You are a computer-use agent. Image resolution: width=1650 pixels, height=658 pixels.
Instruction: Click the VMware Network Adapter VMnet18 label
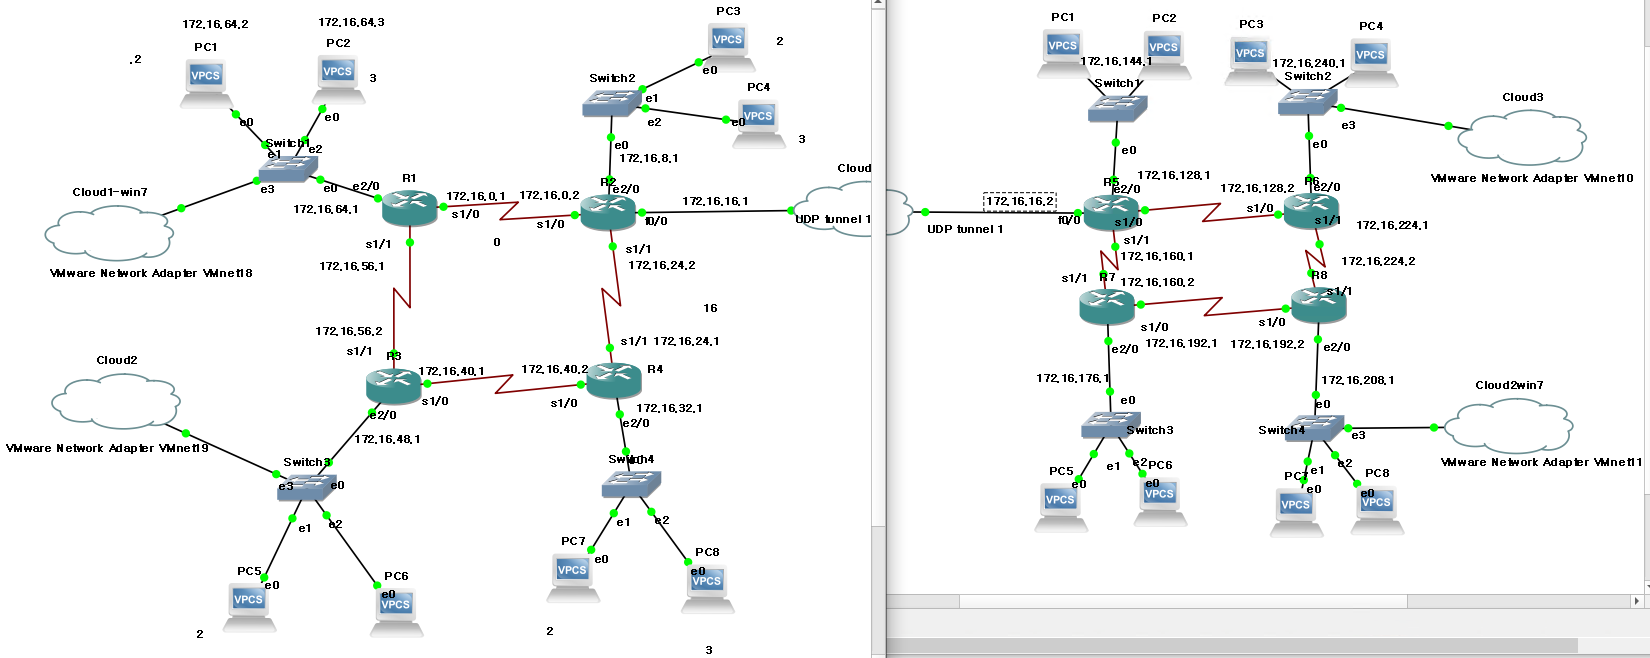tap(151, 273)
